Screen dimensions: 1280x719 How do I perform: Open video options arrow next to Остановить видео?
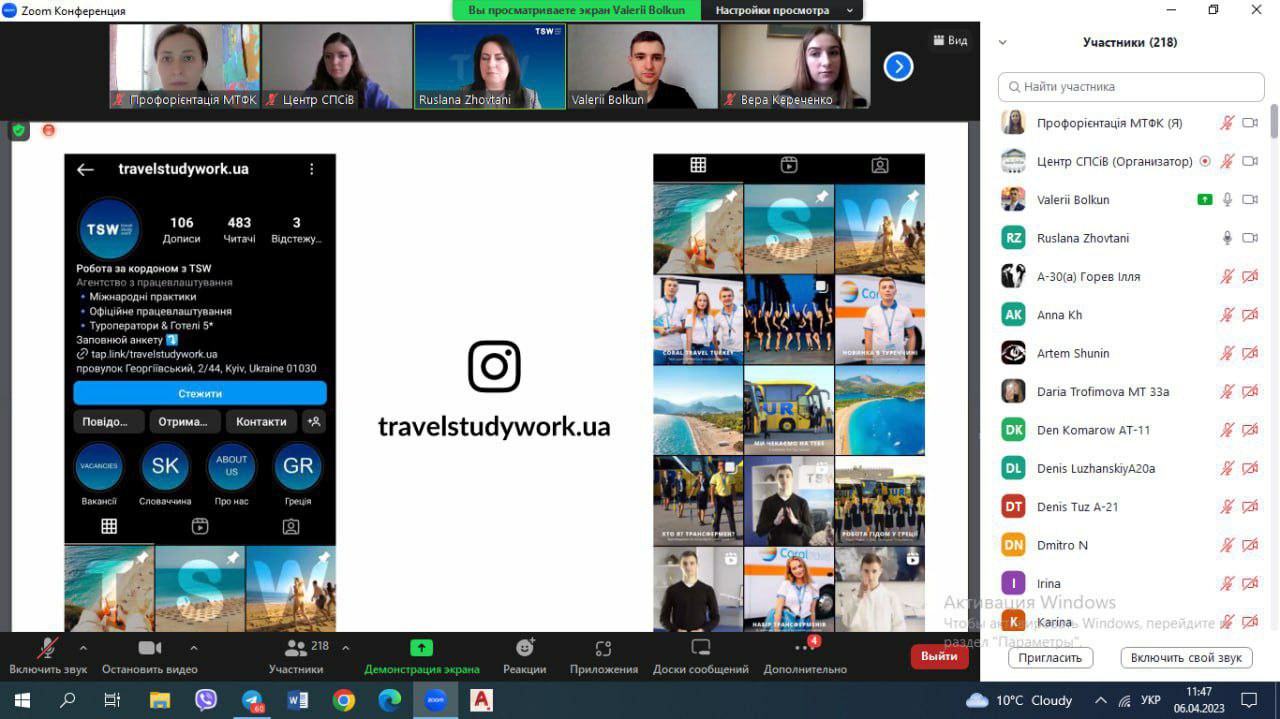(x=193, y=647)
